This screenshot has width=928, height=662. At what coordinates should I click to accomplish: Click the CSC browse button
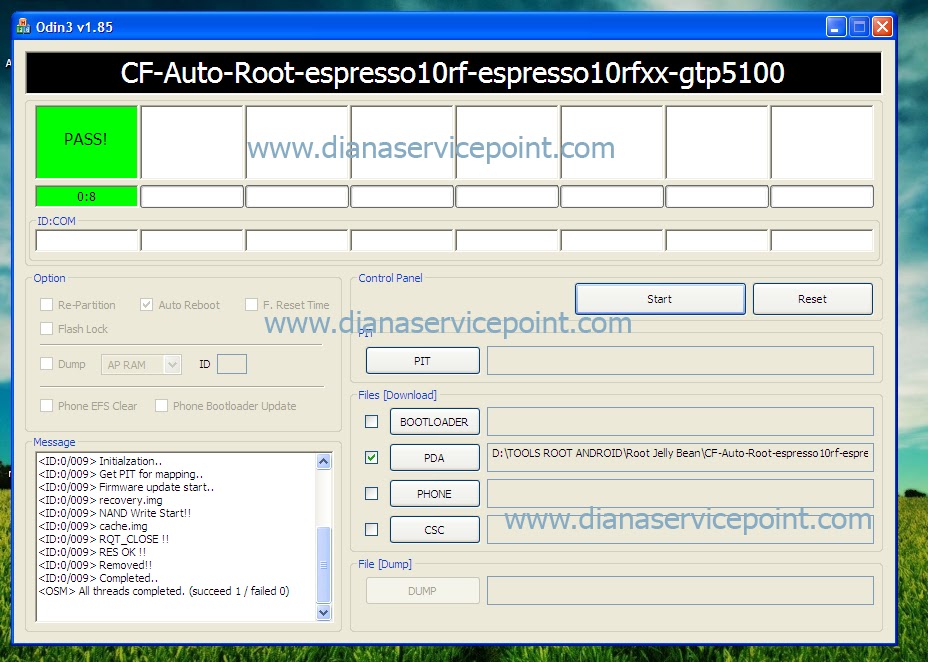(434, 530)
